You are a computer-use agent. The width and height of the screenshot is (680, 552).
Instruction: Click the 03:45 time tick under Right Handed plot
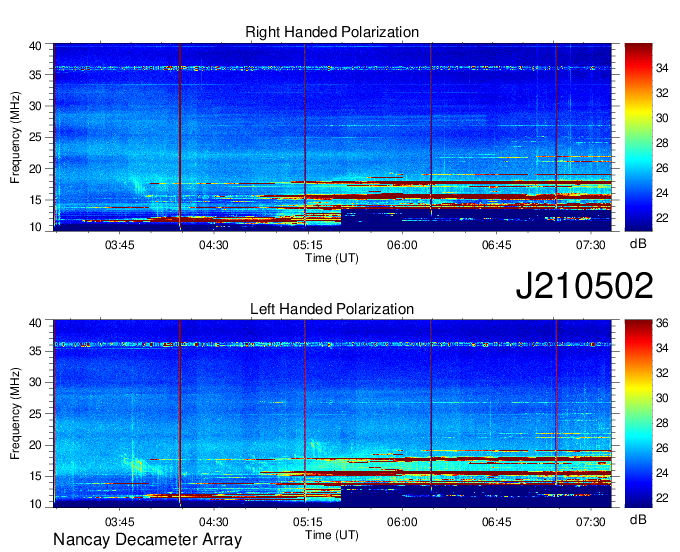point(119,245)
